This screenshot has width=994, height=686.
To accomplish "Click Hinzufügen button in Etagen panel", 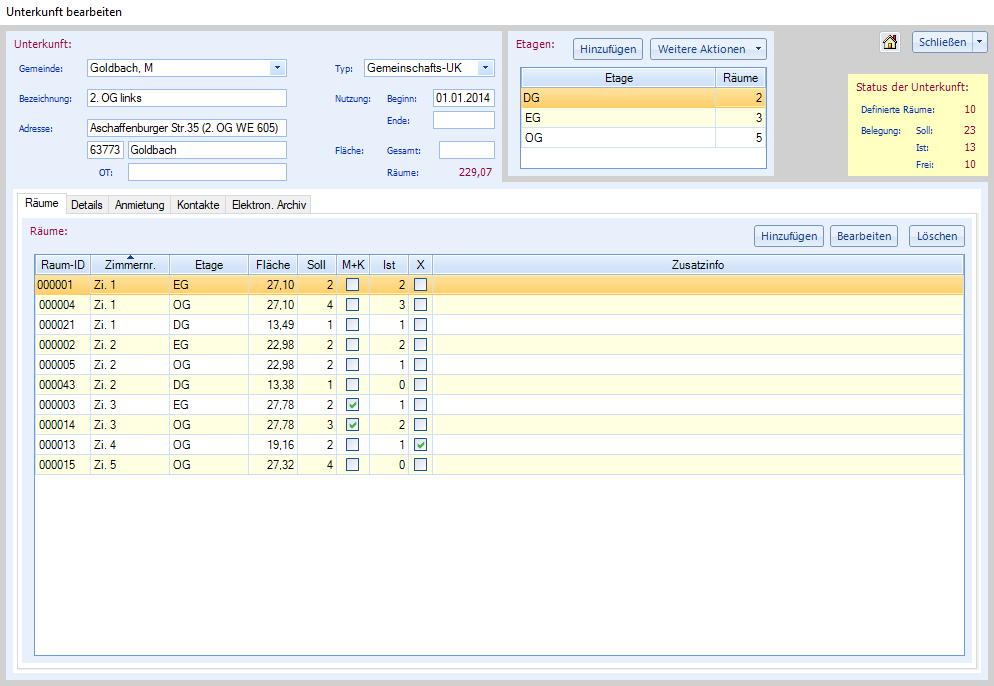I will tap(608, 49).
